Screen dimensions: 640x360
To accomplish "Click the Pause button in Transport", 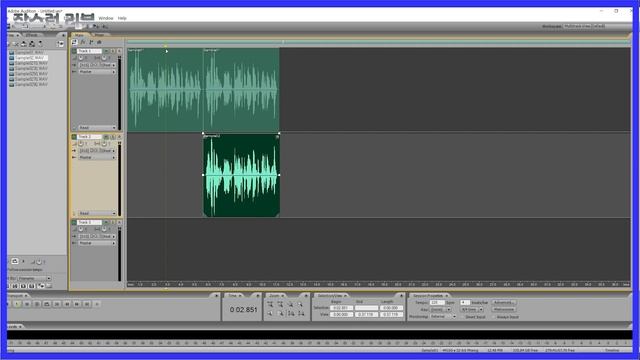I will pos(27,304).
